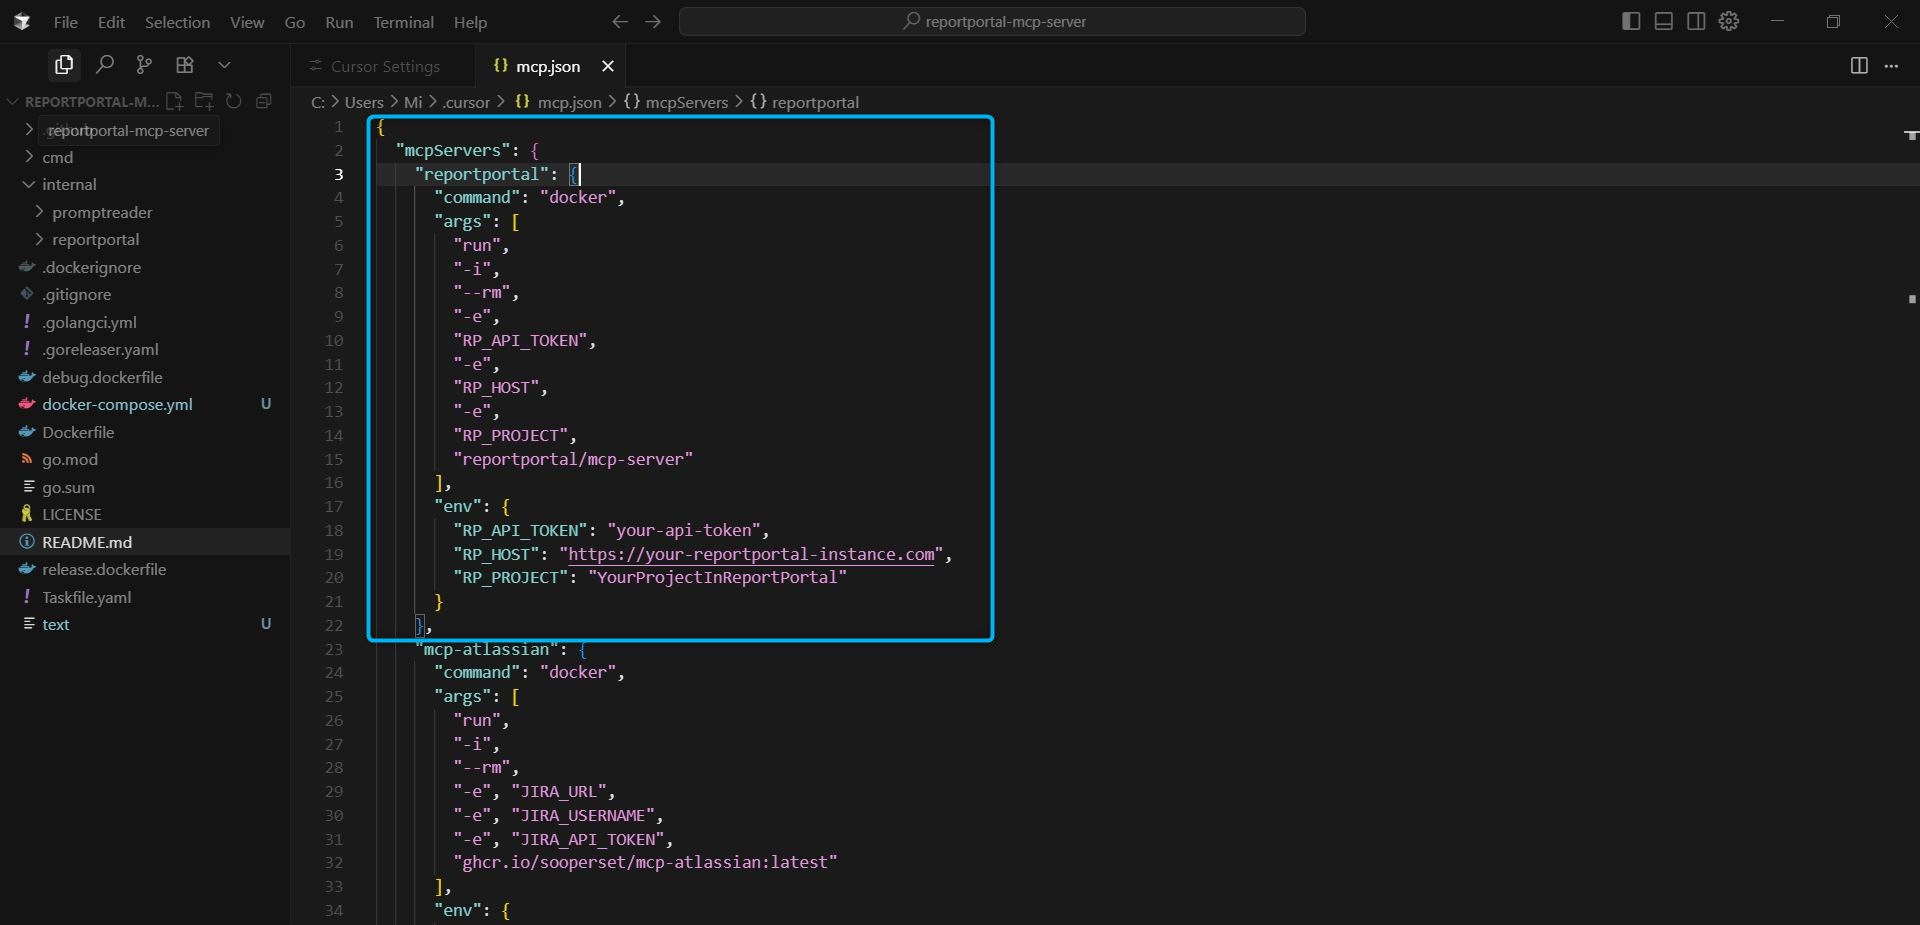Image resolution: width=1920 pixels, height=925 pixels.
Task: Click the search bar showing reportportal-mcp-server
Action: click(x=993, y=21)
